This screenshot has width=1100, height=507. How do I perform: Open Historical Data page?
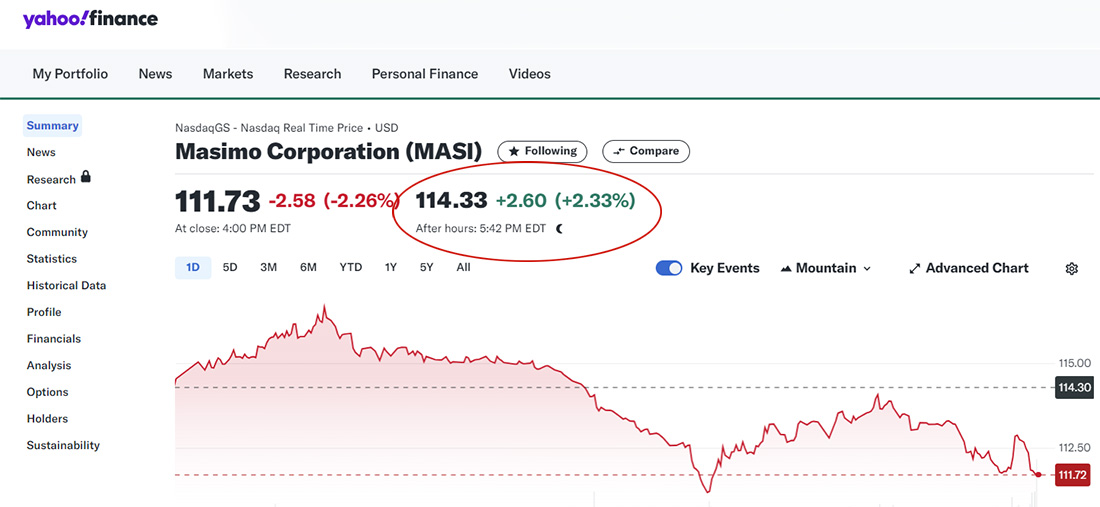tap(67, 285)
